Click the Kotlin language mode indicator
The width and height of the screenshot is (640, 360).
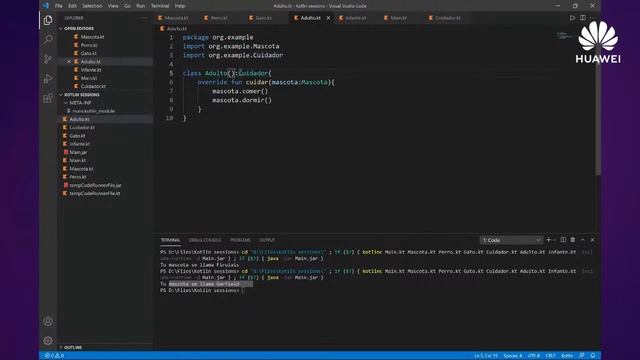(x=567, y=356)
